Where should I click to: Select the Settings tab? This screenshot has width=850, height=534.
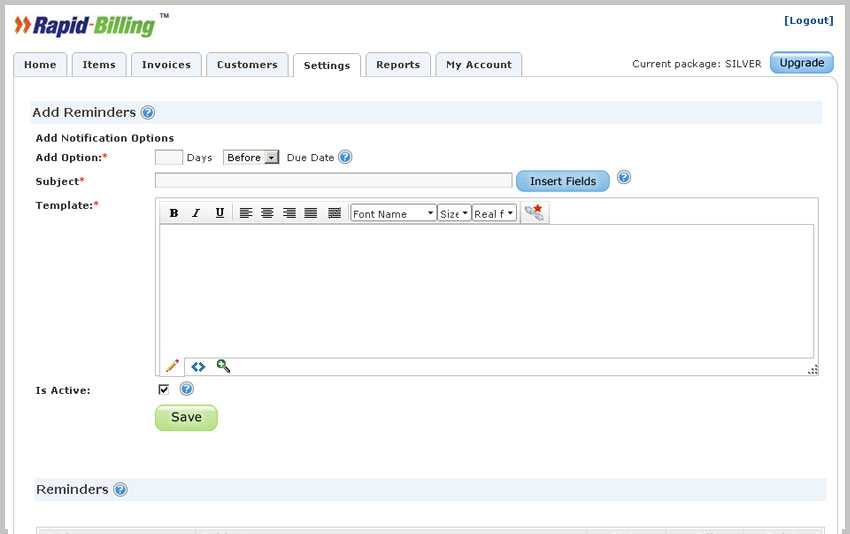point(327,66)
